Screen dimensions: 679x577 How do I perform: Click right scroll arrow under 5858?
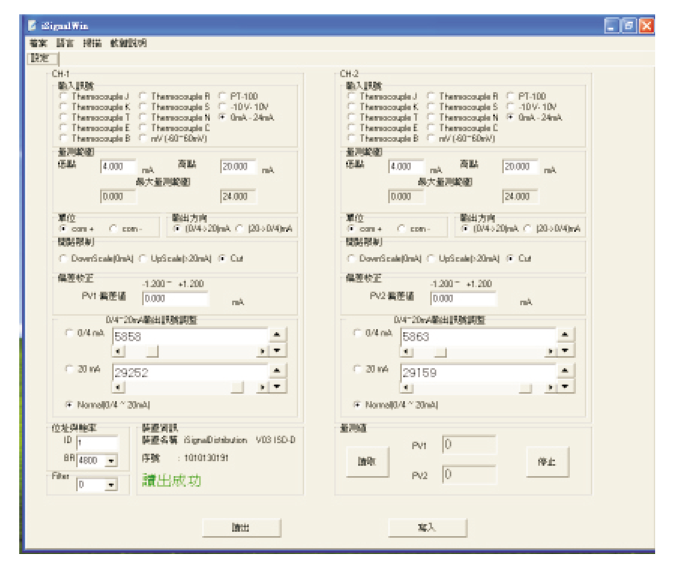click(262, 351)
